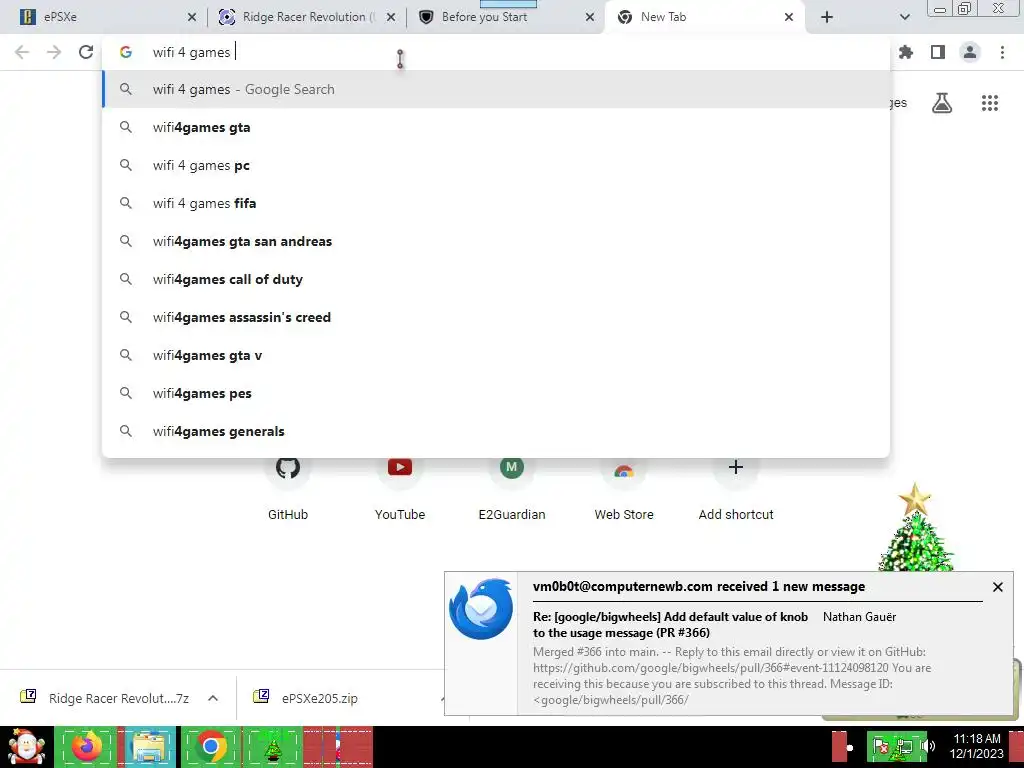The width and height of the screenshot is (1024, 768).
Task: Choose suggestion 'wifi4games assassin's creed'
Action: [x=496, y=317]
